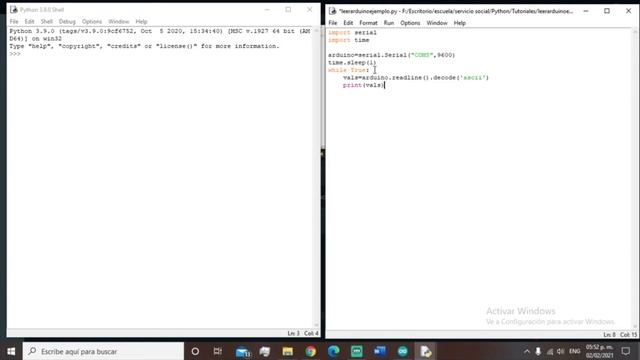
Task: Open the printer-like app icon on taskbar
Action: click(x=265, y=351)
